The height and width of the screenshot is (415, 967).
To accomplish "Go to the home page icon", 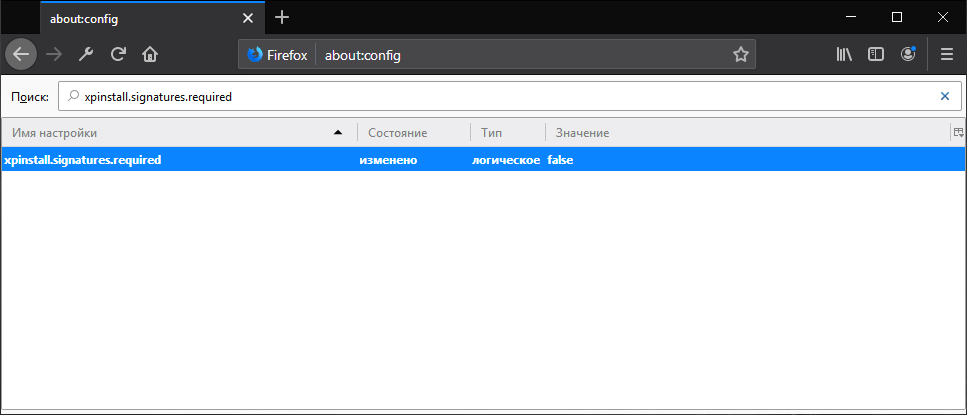I will (x=150, y=54).
